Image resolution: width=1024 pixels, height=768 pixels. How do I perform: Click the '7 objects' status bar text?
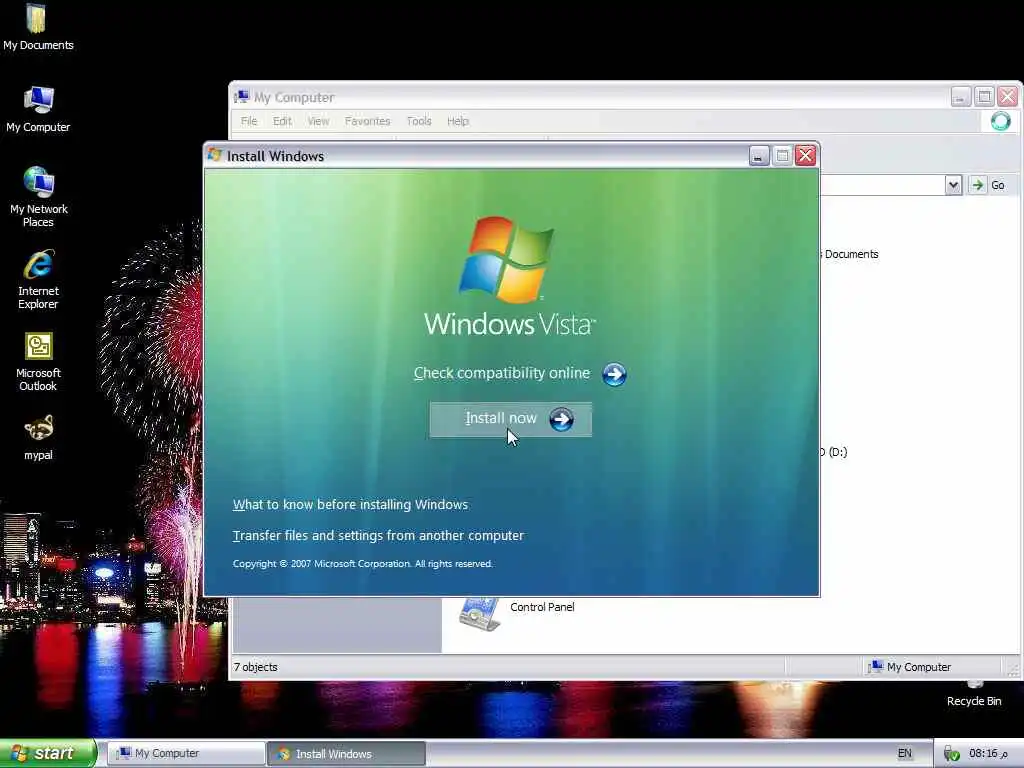tap(255, 667)
